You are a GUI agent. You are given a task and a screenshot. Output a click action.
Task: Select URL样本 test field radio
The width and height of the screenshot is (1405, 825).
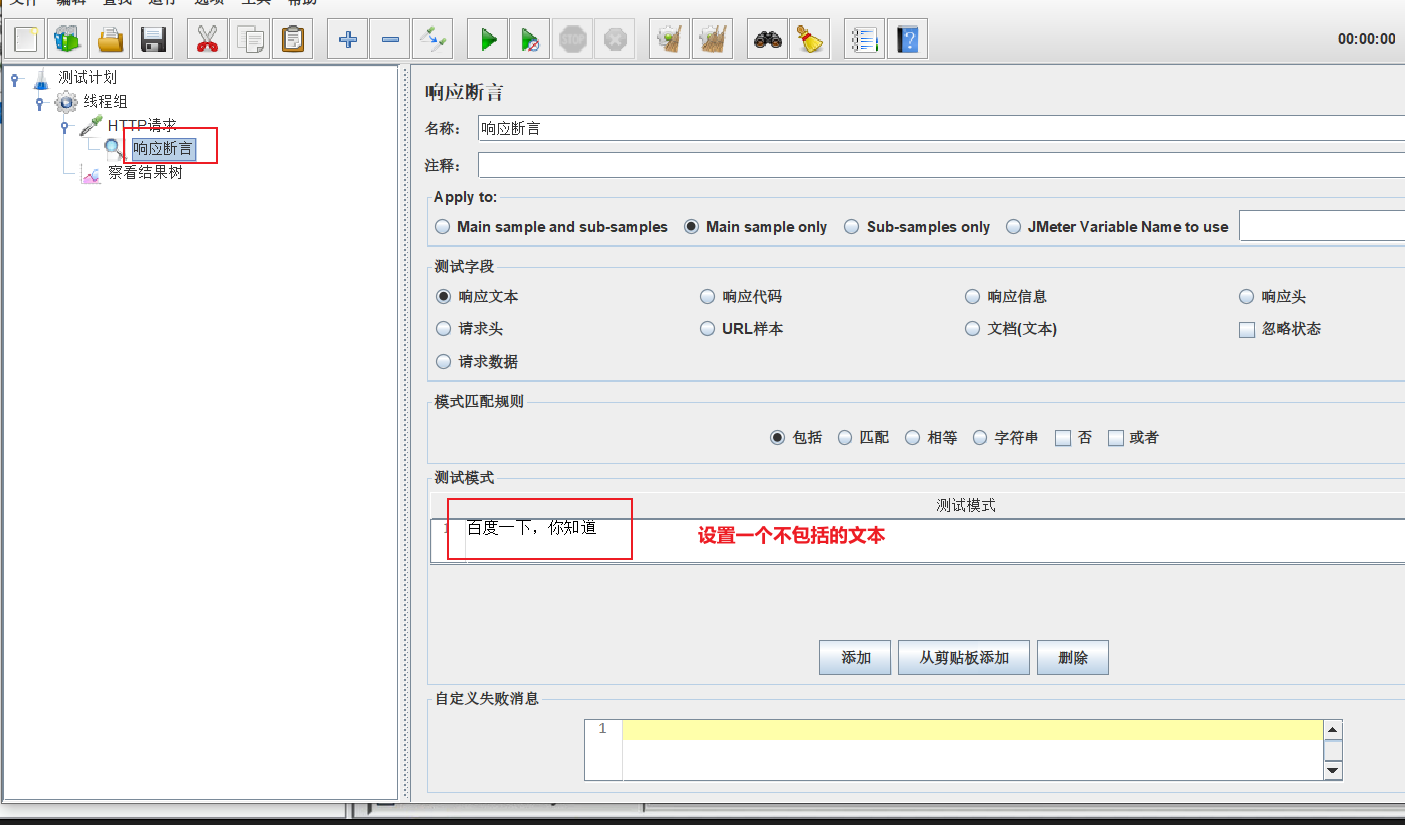click(741, 329)
